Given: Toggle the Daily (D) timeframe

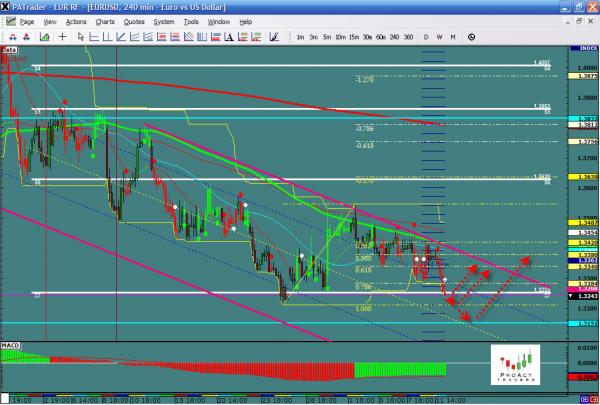Looking at the screenshot, I should coord(426,37).
